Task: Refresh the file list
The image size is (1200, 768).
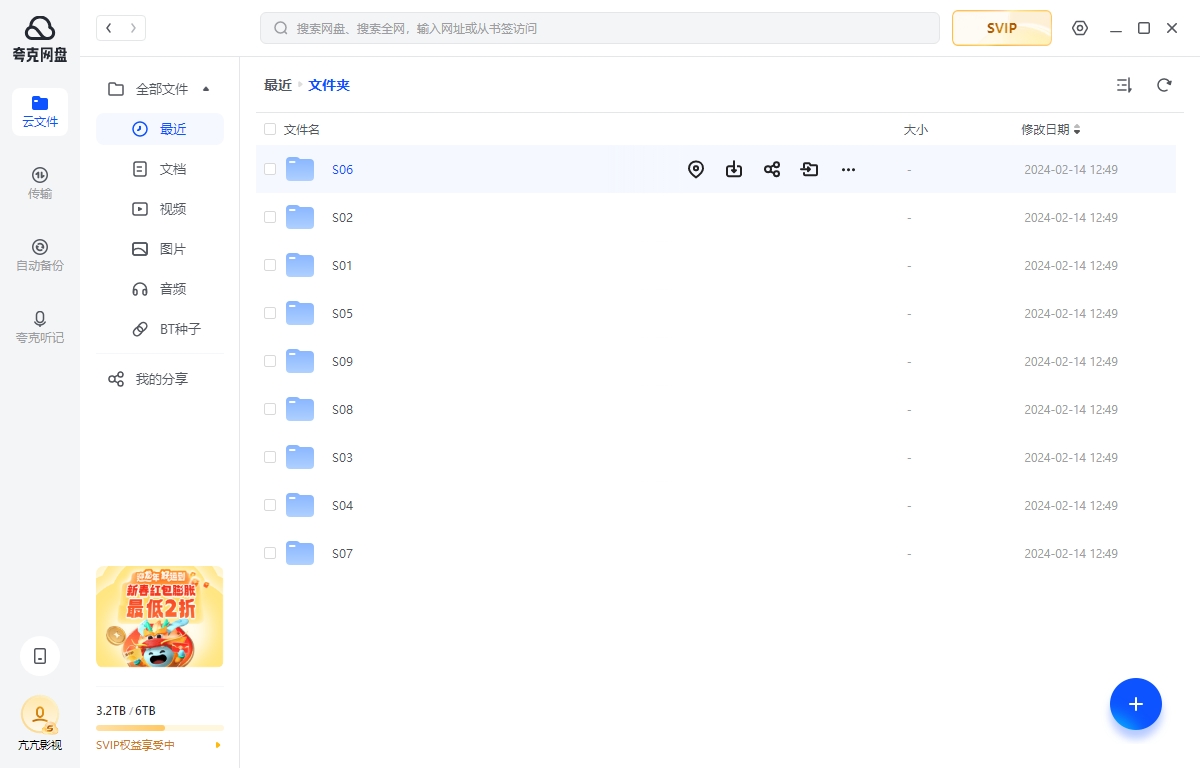Action: pyautogui.click(x=1164, y=86)
